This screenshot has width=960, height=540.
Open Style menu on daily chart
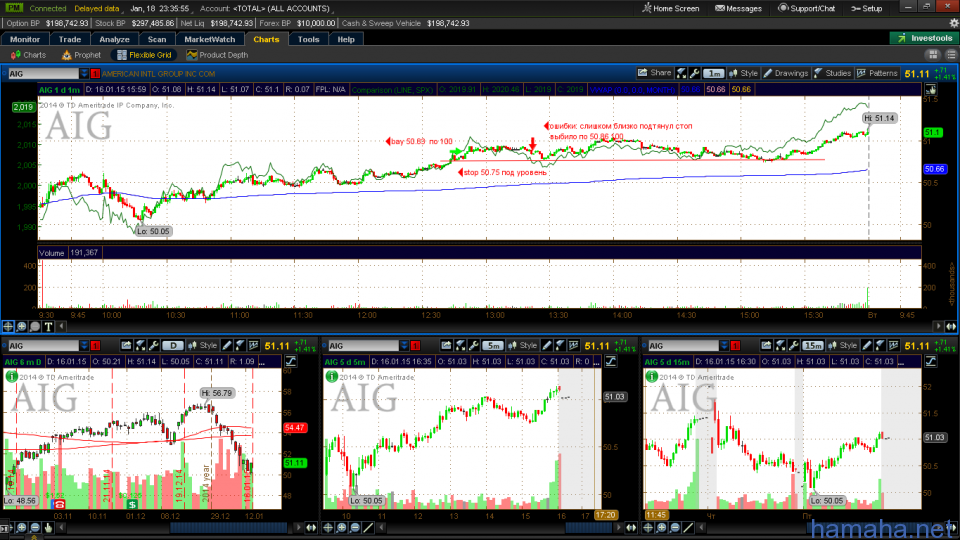tap(203, 346)
